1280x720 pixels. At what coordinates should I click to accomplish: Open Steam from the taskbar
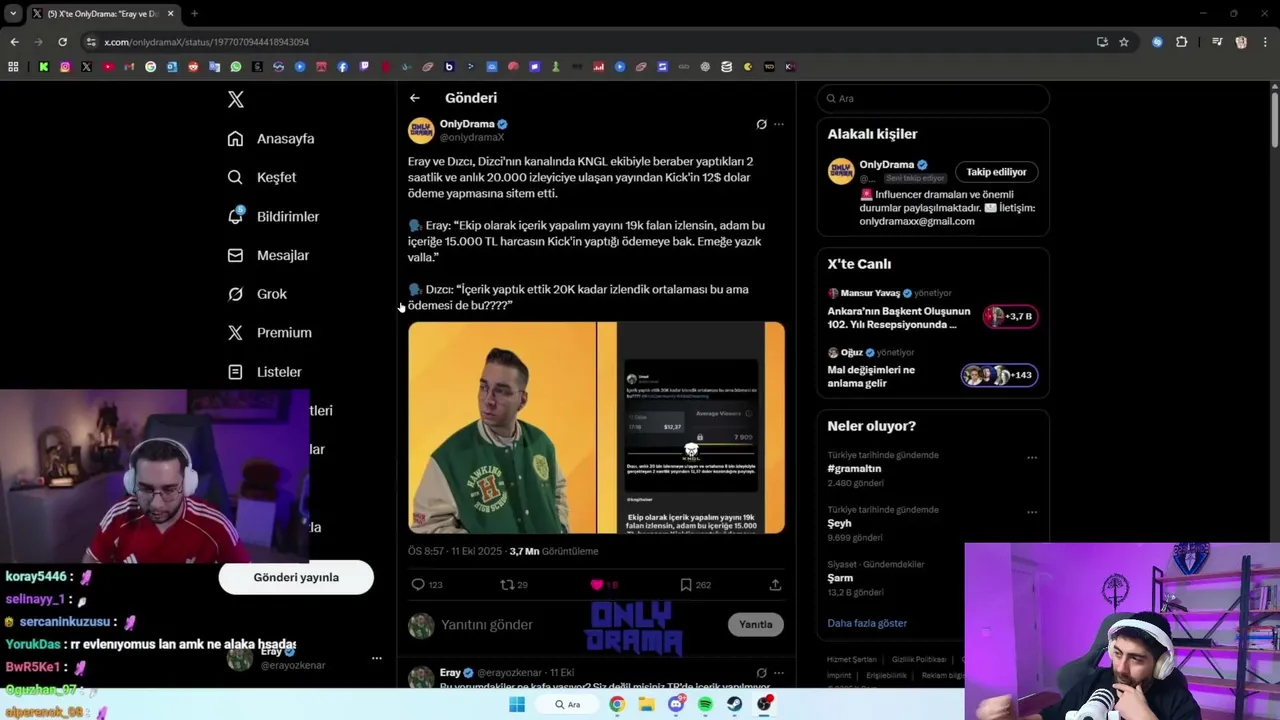(x=734, y=704)
